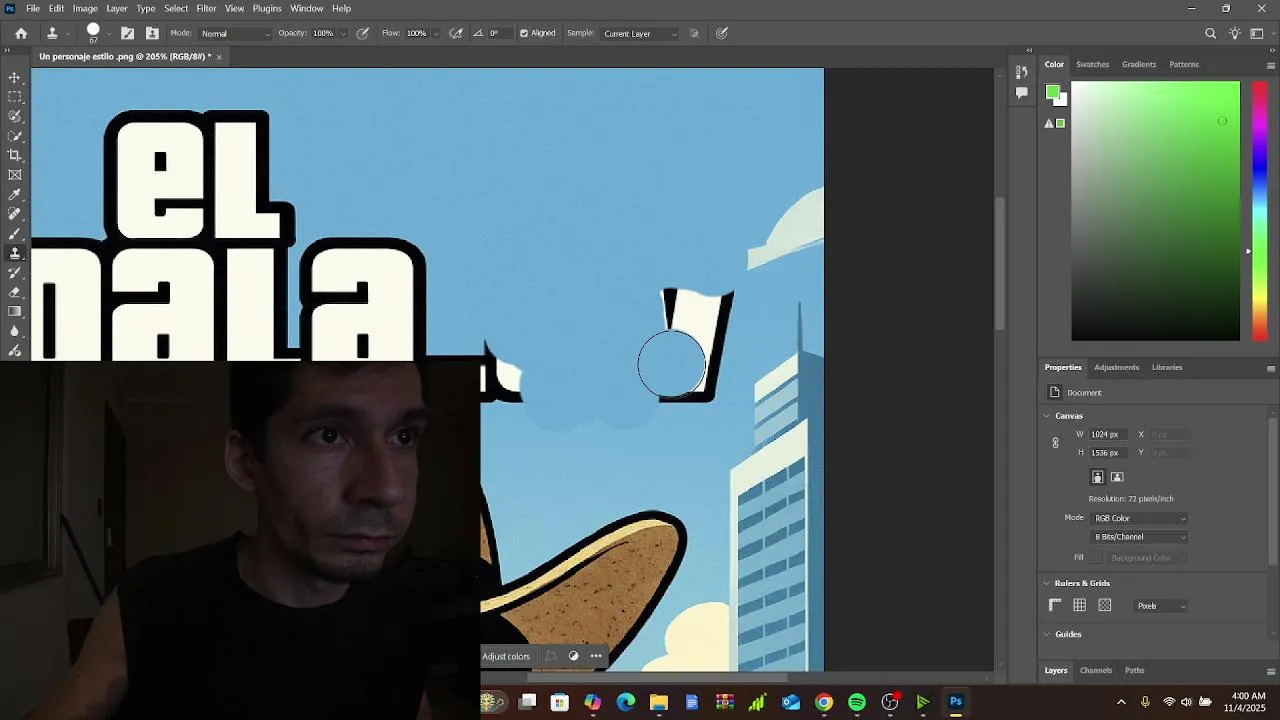
Task: Go to the Home screen icon
Action: tap(21, 33)
